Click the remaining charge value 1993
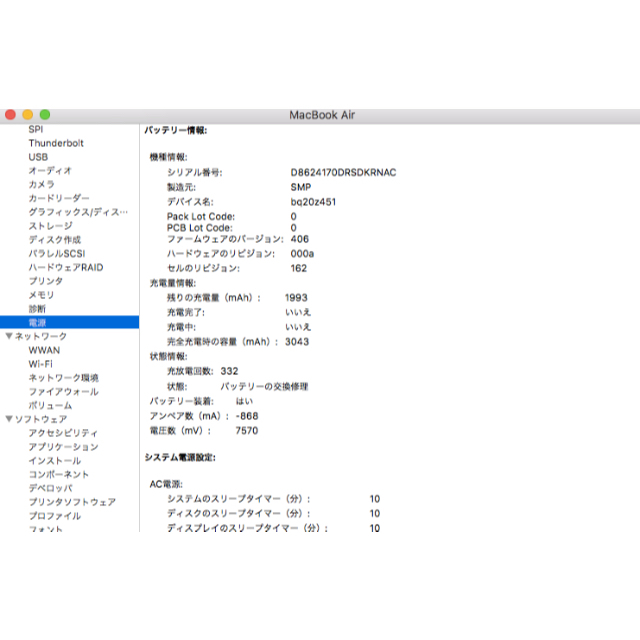The height and width of the screenshot is (640, 640). pyautogui.click(x=296, y=298)
